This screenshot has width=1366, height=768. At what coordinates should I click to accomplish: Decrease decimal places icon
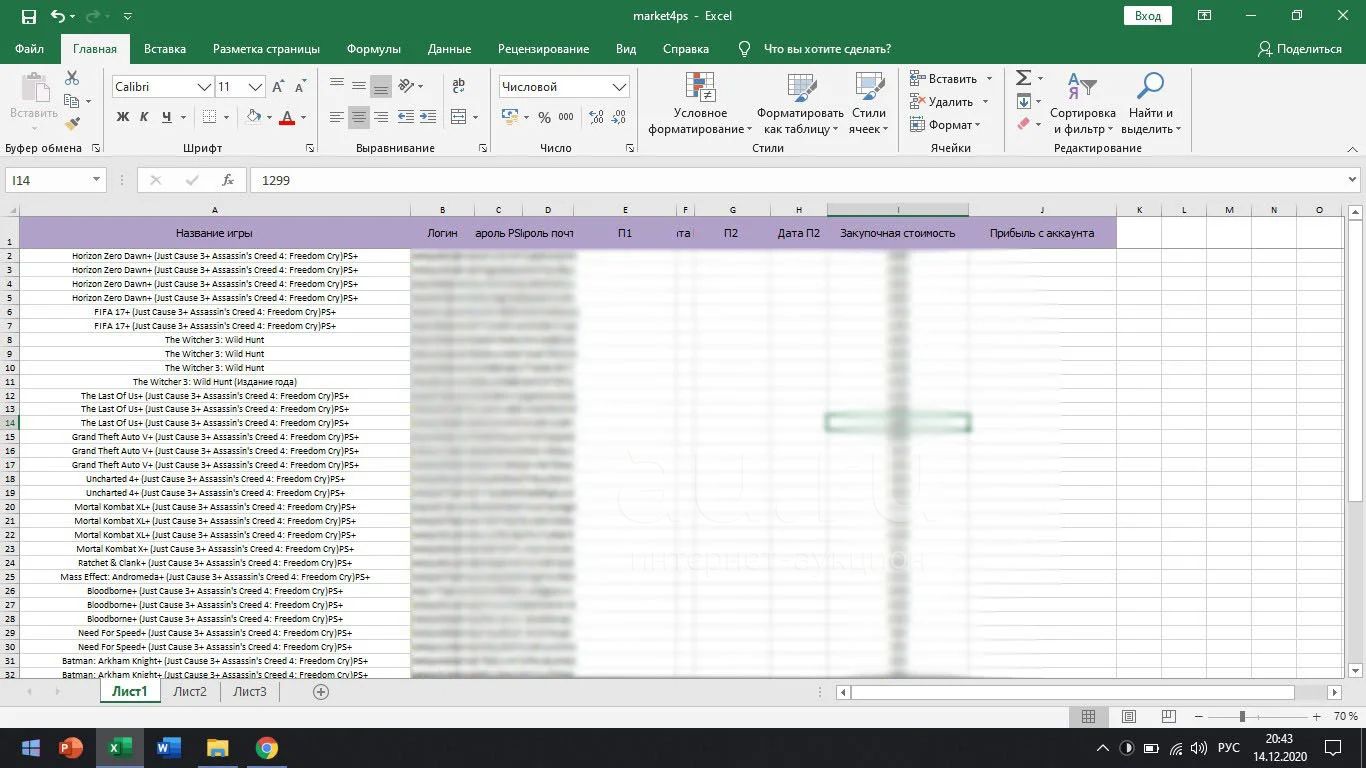[621, 117]
